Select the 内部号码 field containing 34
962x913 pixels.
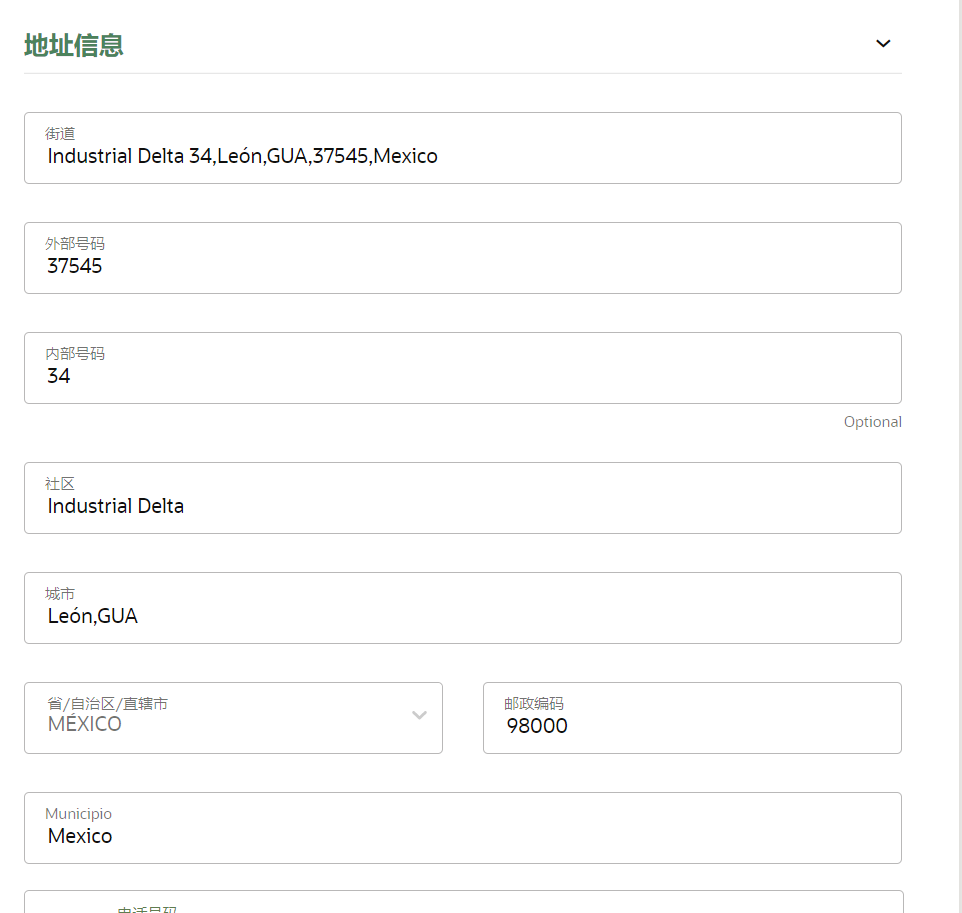(462, 376)
